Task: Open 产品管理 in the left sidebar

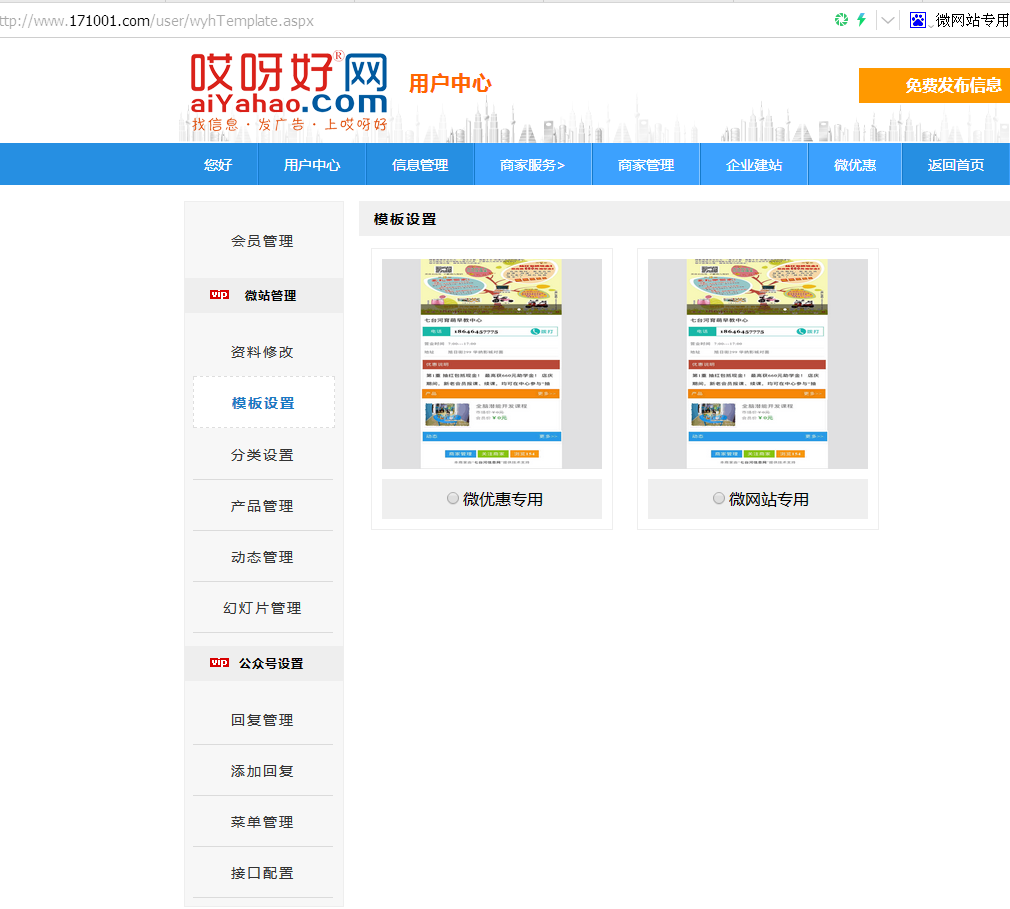Action: [x=263, y=506]
